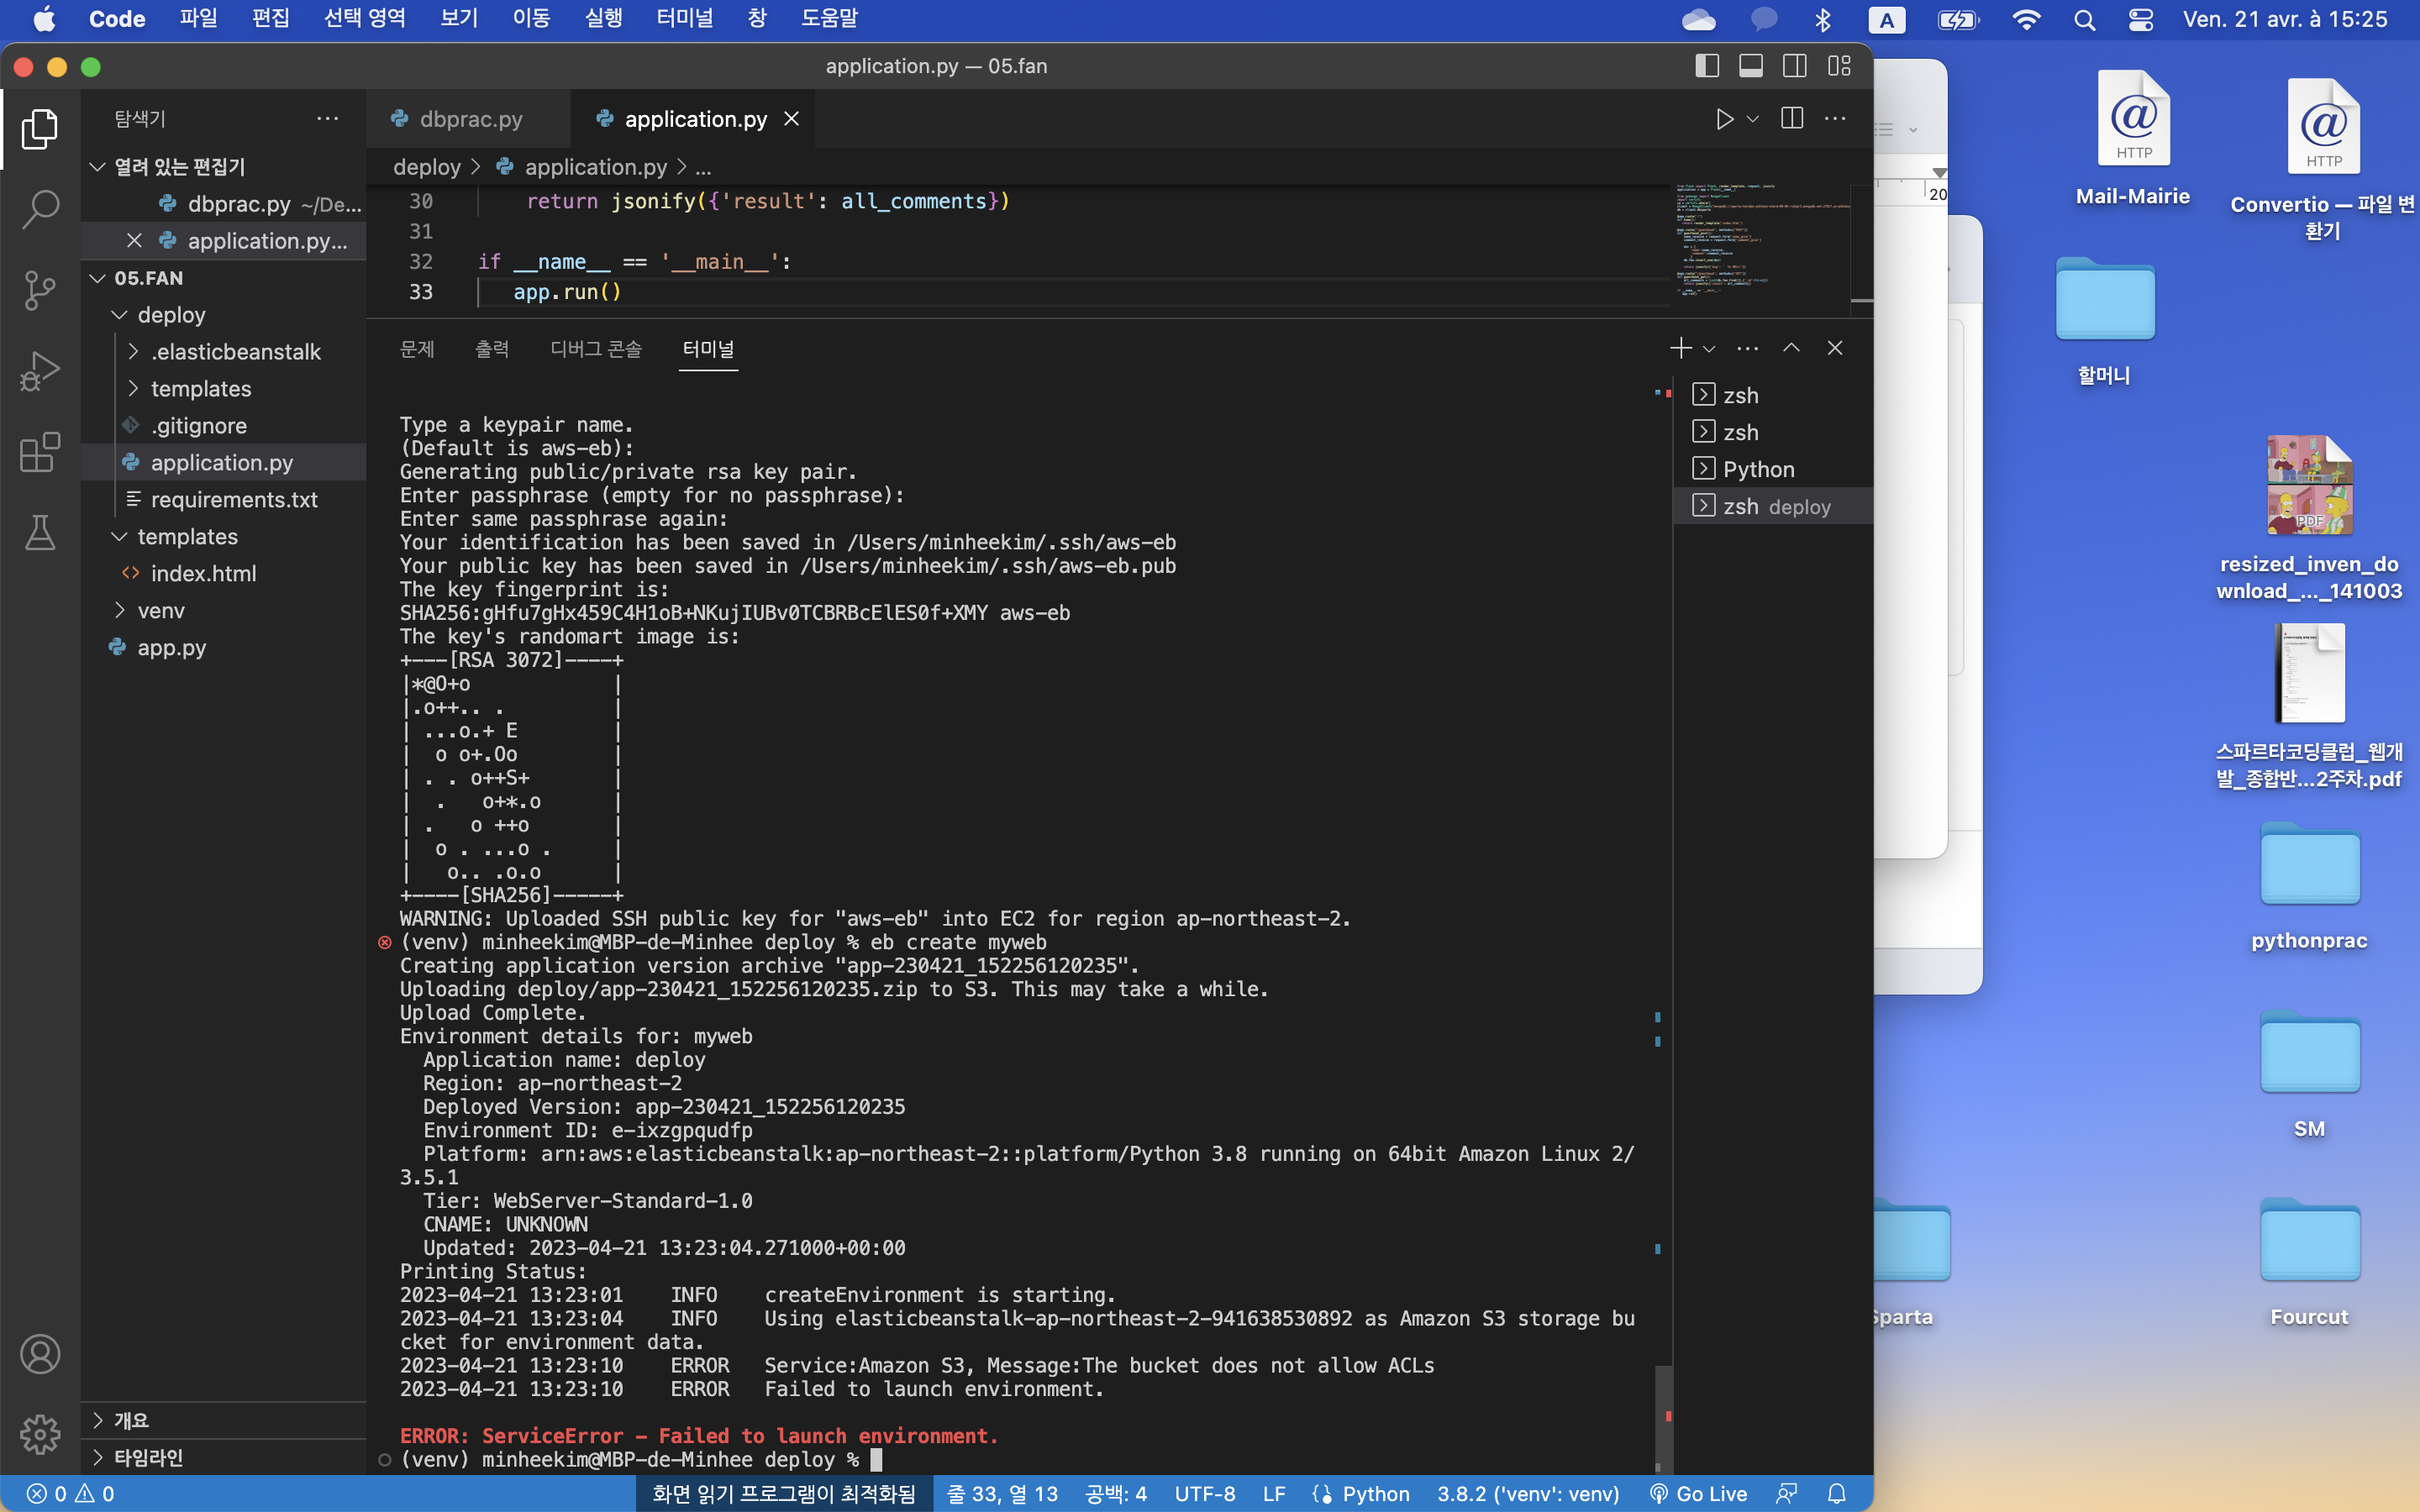Customize the editor layout icon

pyautogui.click(x=1839, y=66)
